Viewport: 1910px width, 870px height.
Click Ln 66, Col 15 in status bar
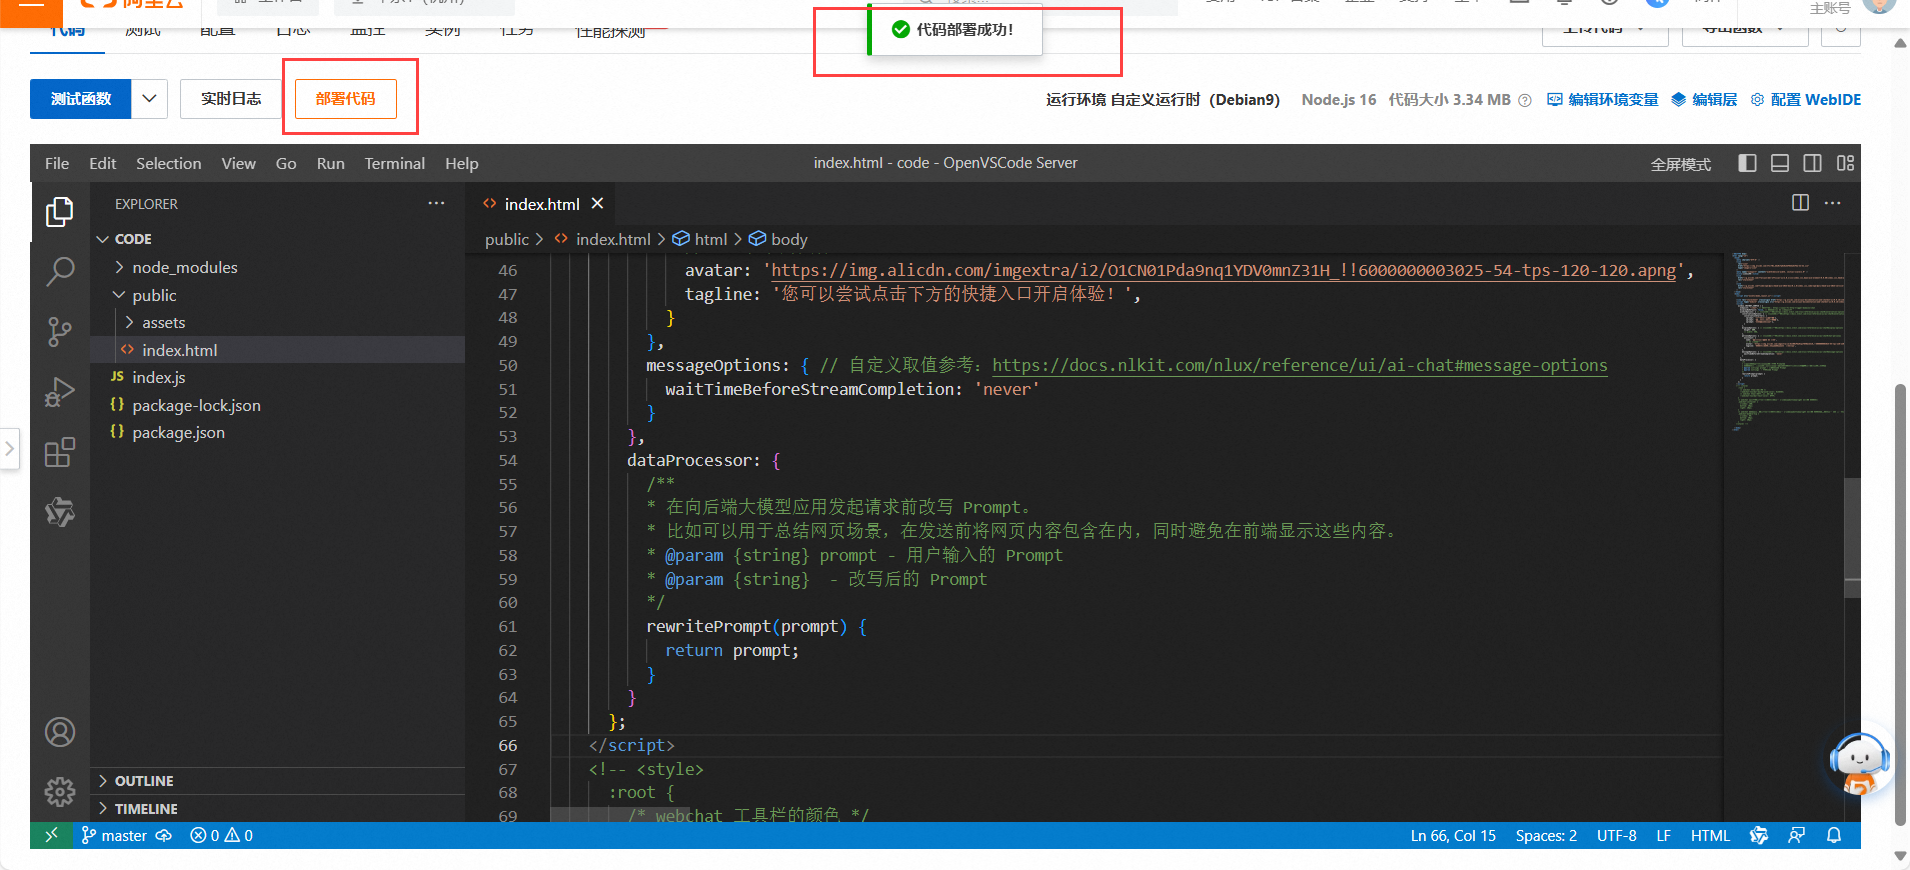coord(1453,835)
